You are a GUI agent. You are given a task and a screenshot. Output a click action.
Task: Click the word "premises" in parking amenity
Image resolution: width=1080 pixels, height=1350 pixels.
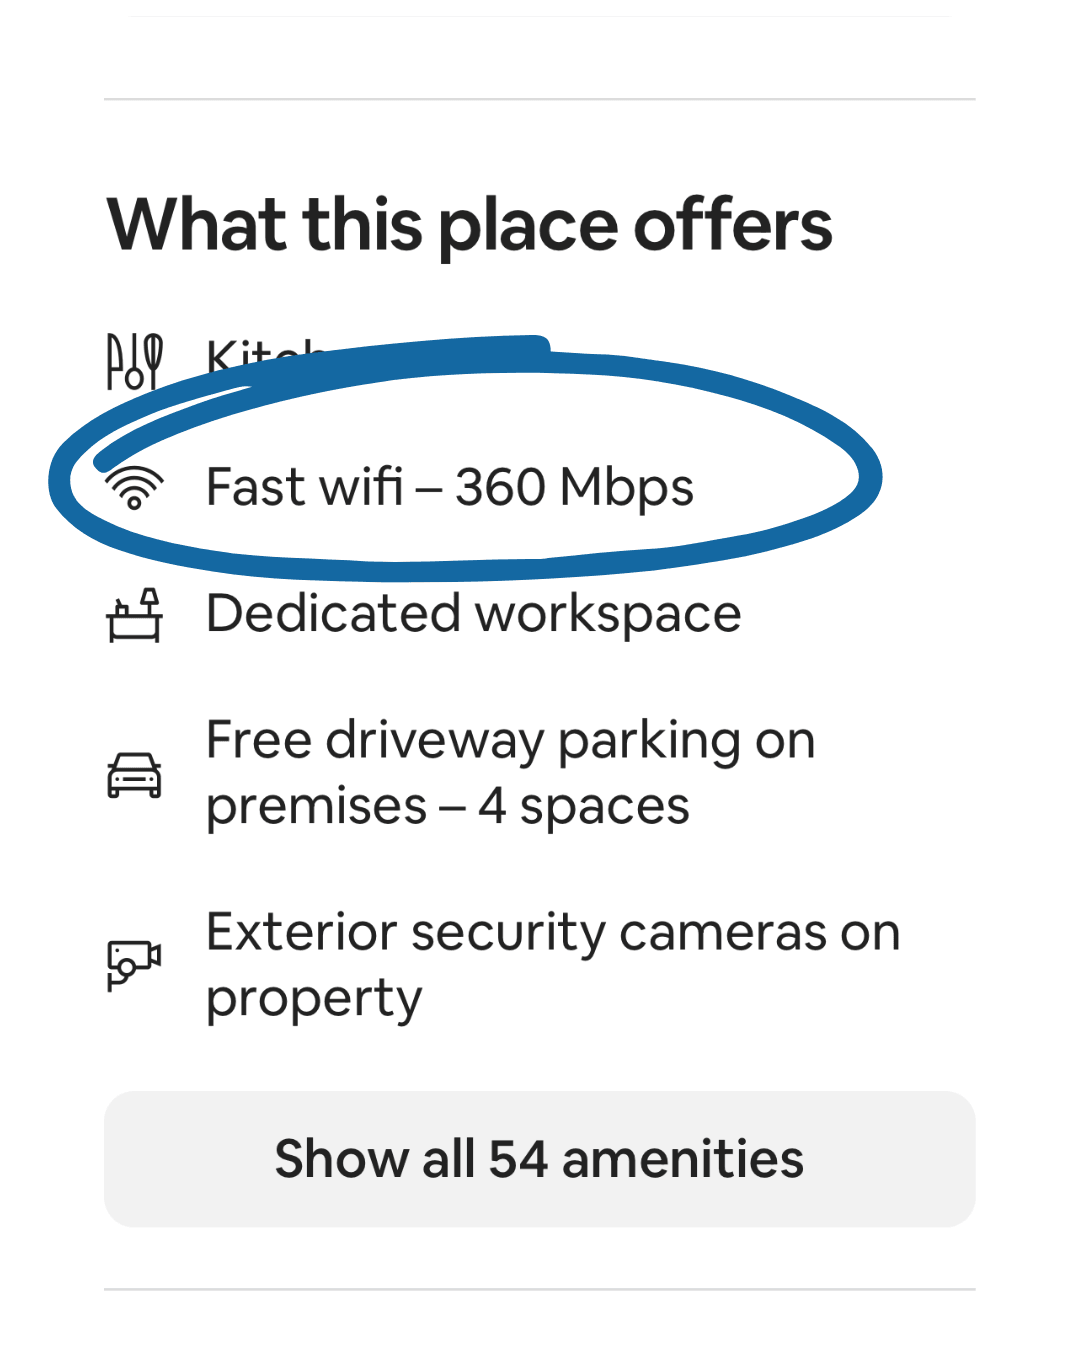316,806
